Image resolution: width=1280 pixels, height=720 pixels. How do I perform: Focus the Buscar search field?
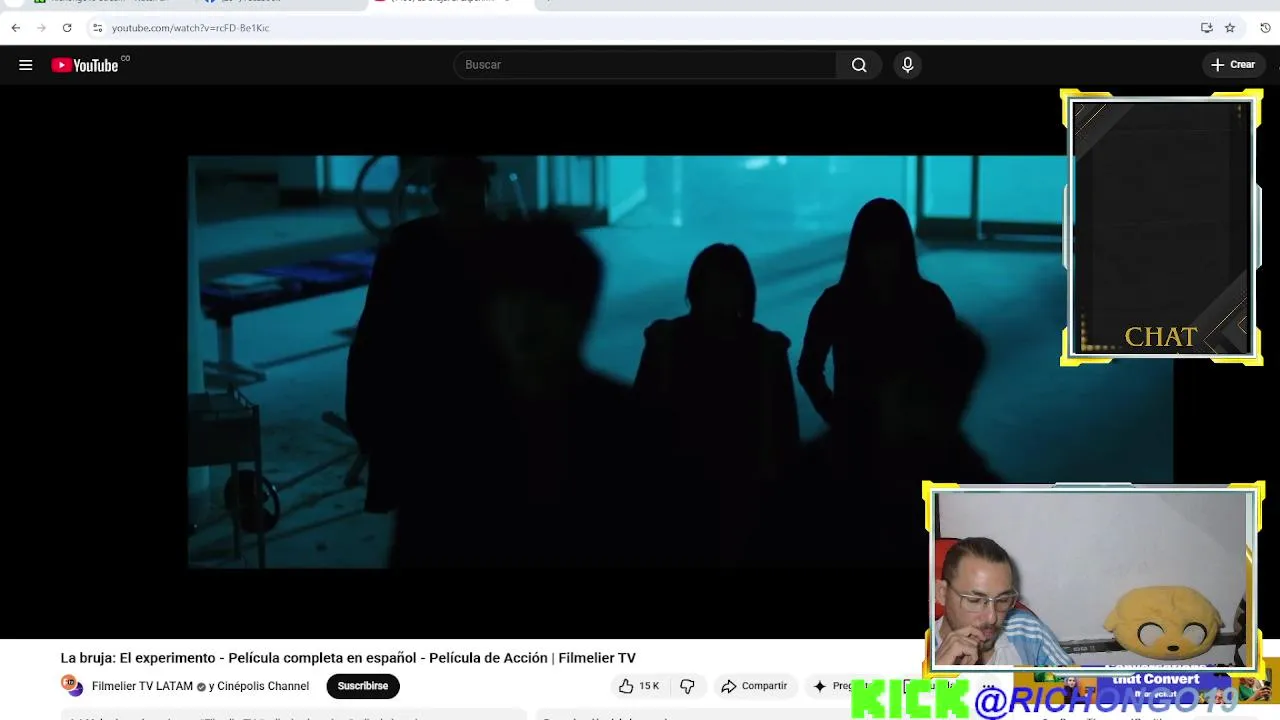coord(645,65)
